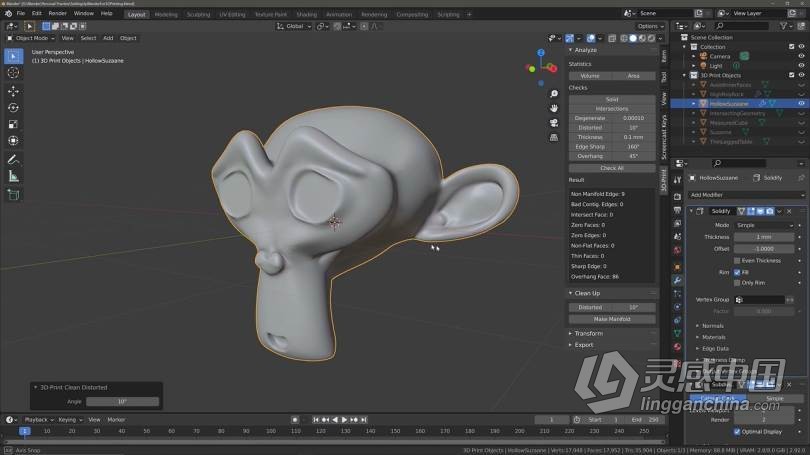Switch perspective/orthographic grid icon
The image size is (810, 455).
[554, 137]
